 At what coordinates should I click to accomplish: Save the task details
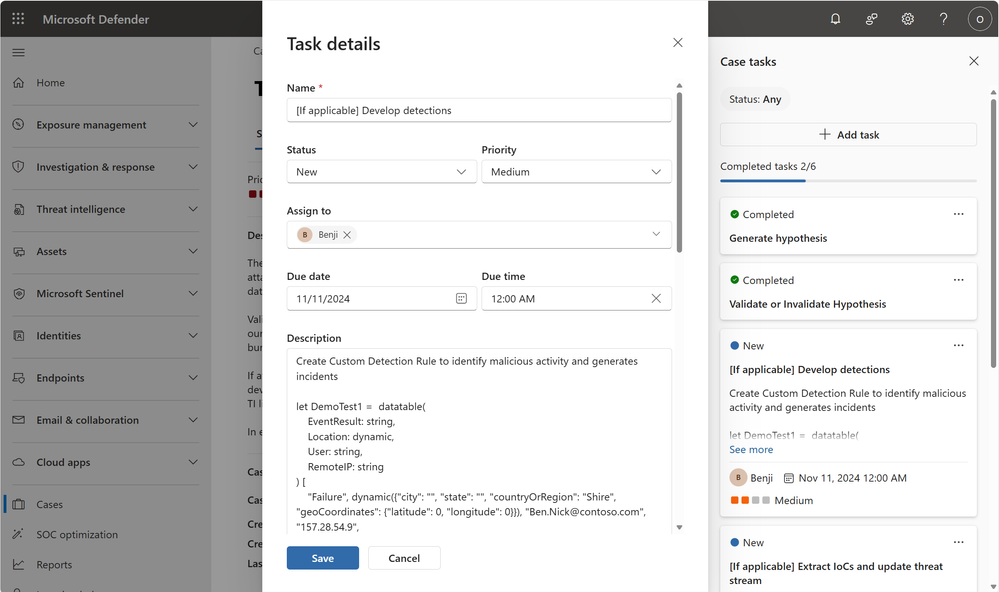tap(322, 558)
